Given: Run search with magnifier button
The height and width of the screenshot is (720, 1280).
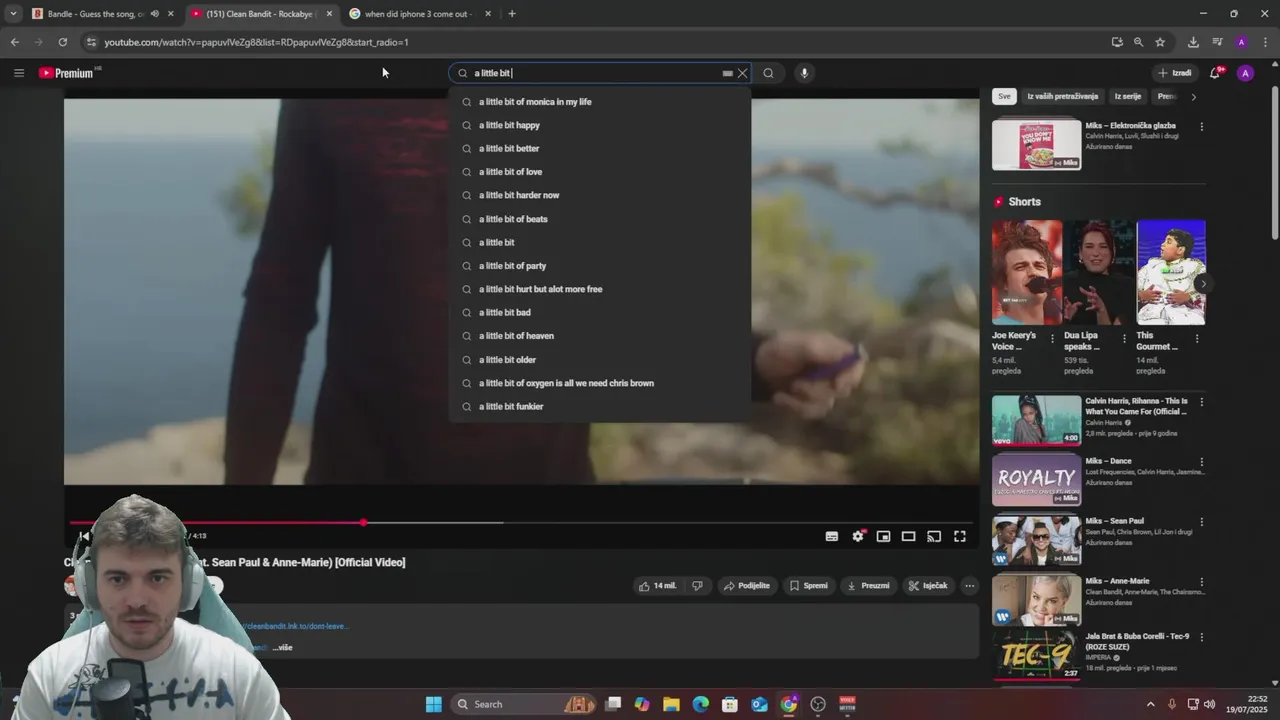Looking at the screenshot, I should (768, 73).
